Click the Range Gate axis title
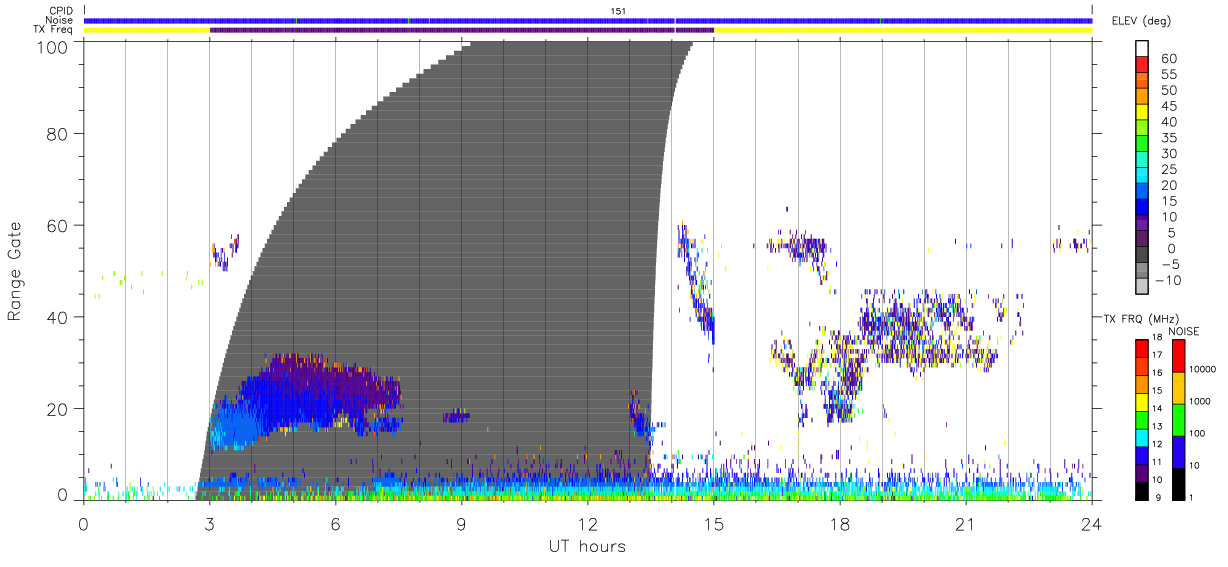Screen dimensions: 1228x567 15,271
